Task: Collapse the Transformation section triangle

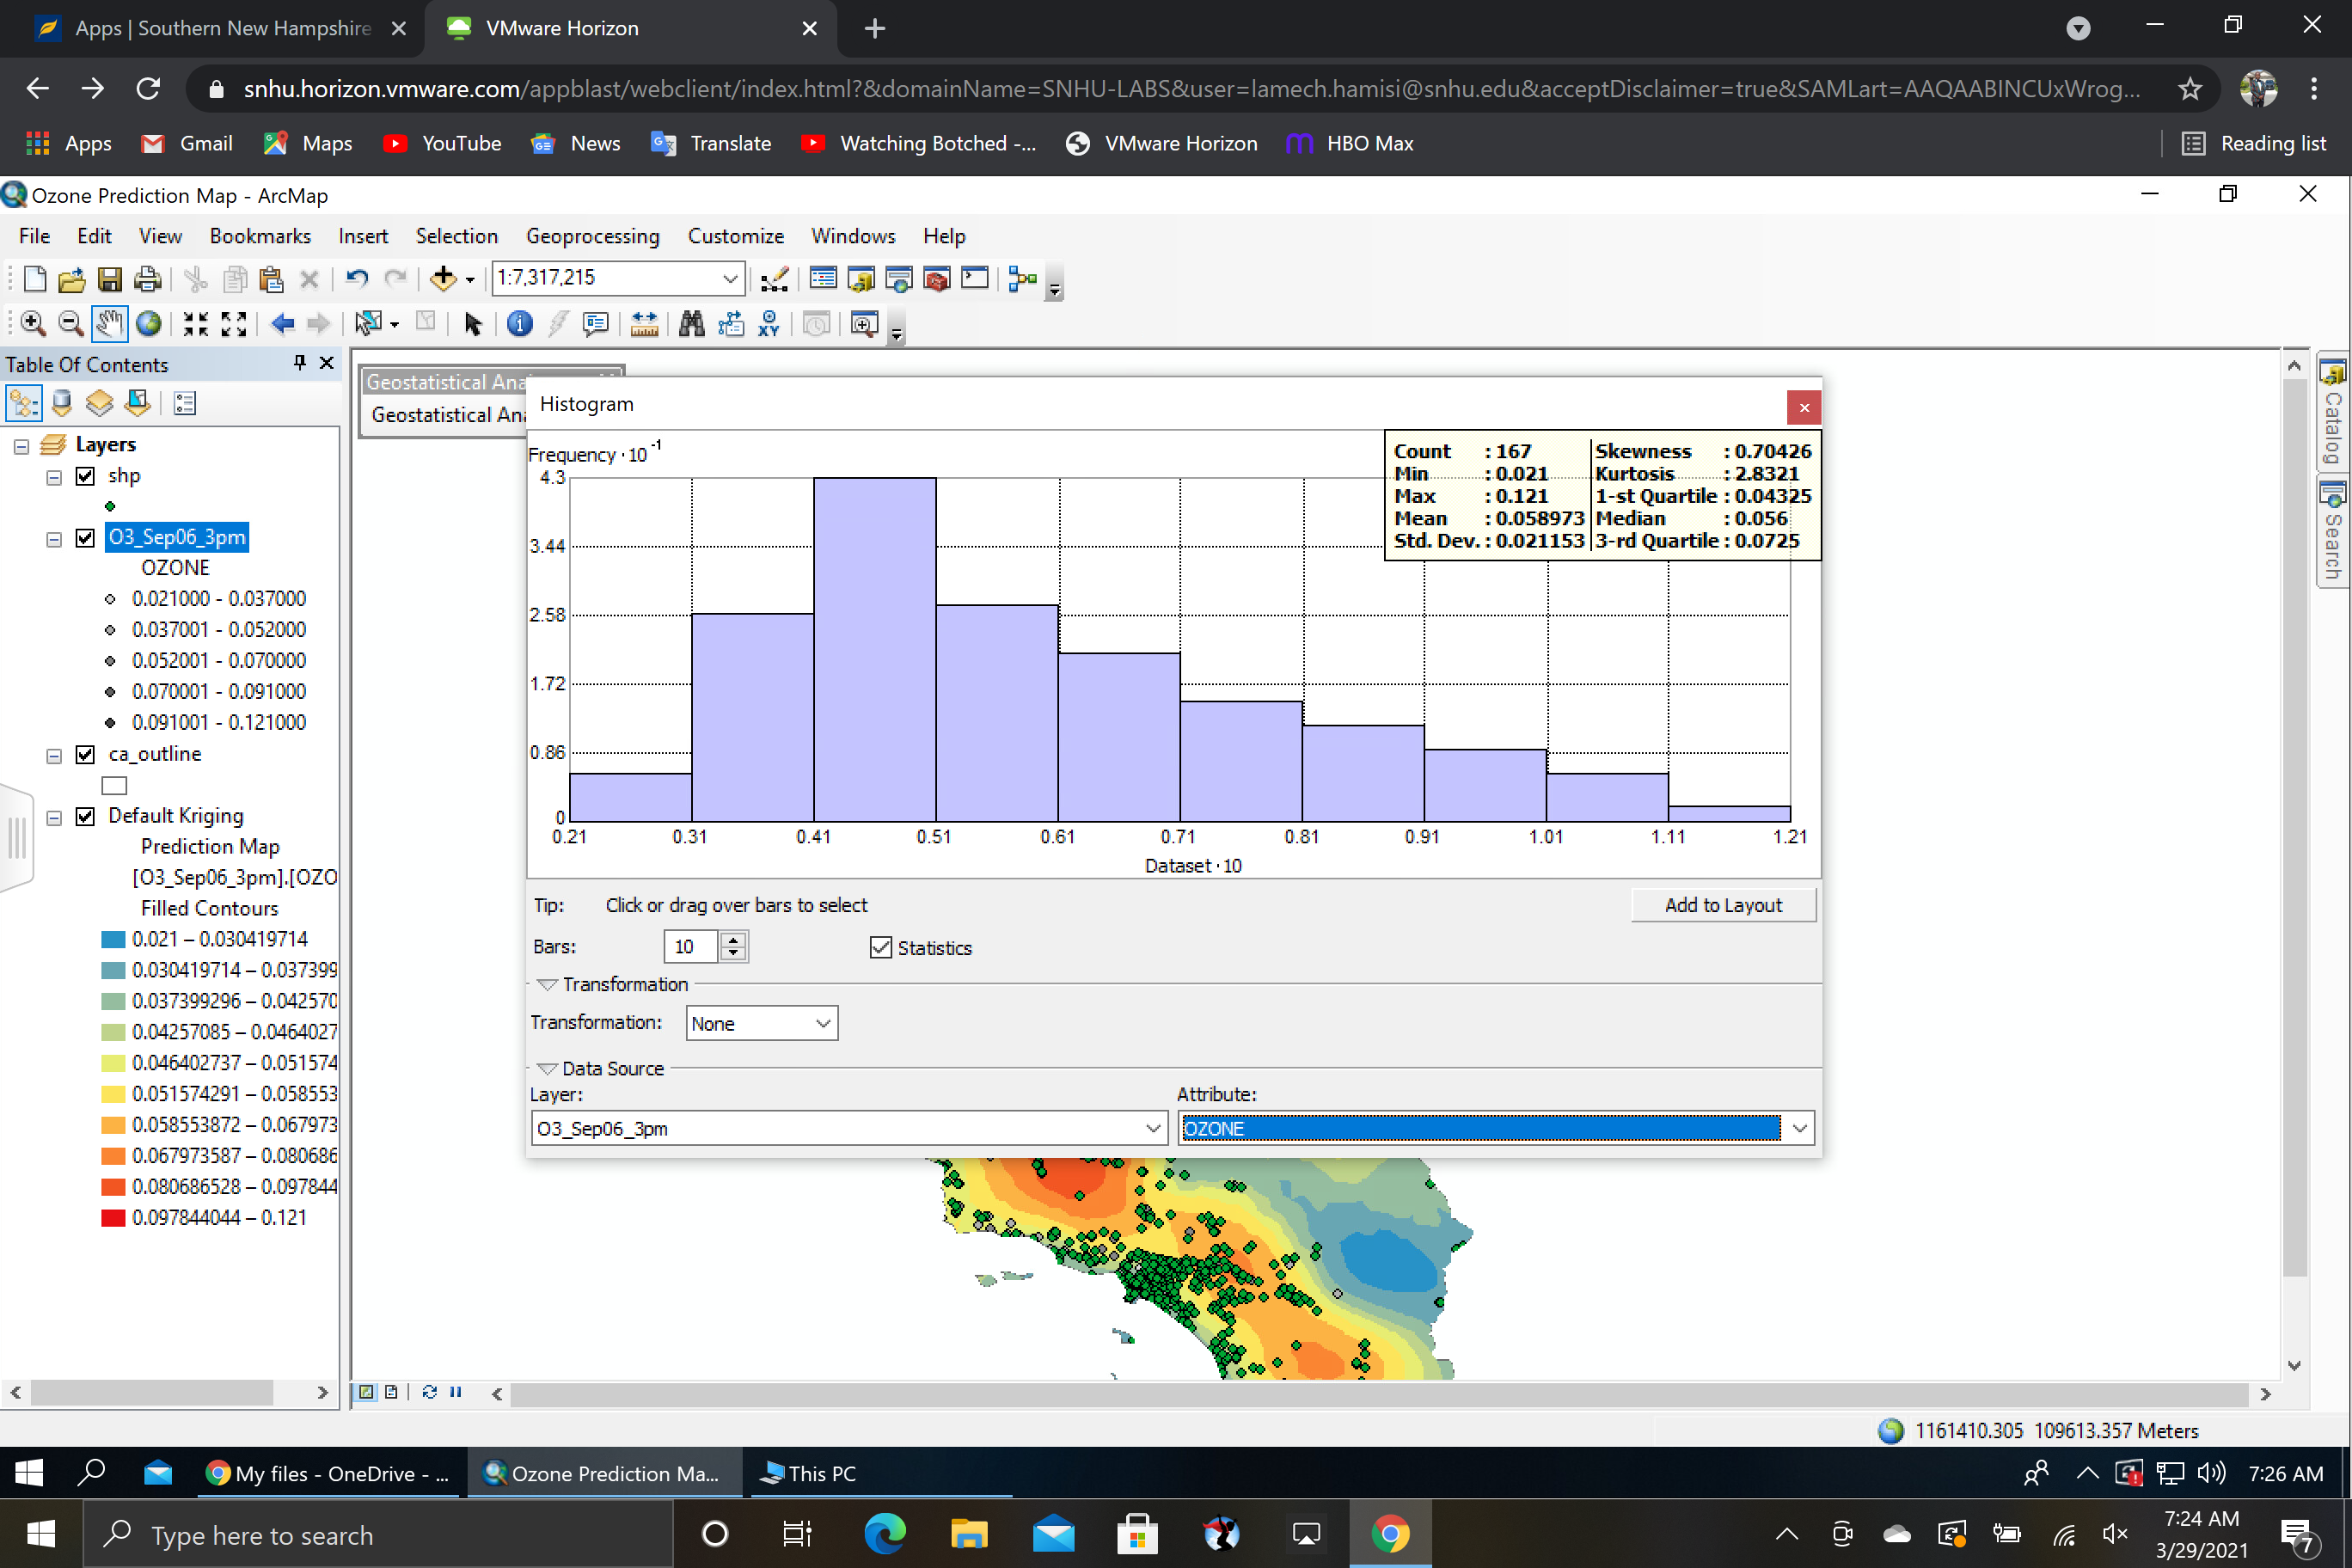Action: pos(547,985)
